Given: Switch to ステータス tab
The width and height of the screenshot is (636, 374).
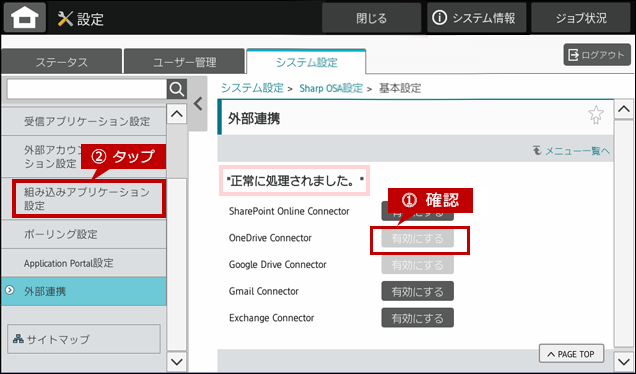Looking at the screenshot, I should 62,62.
